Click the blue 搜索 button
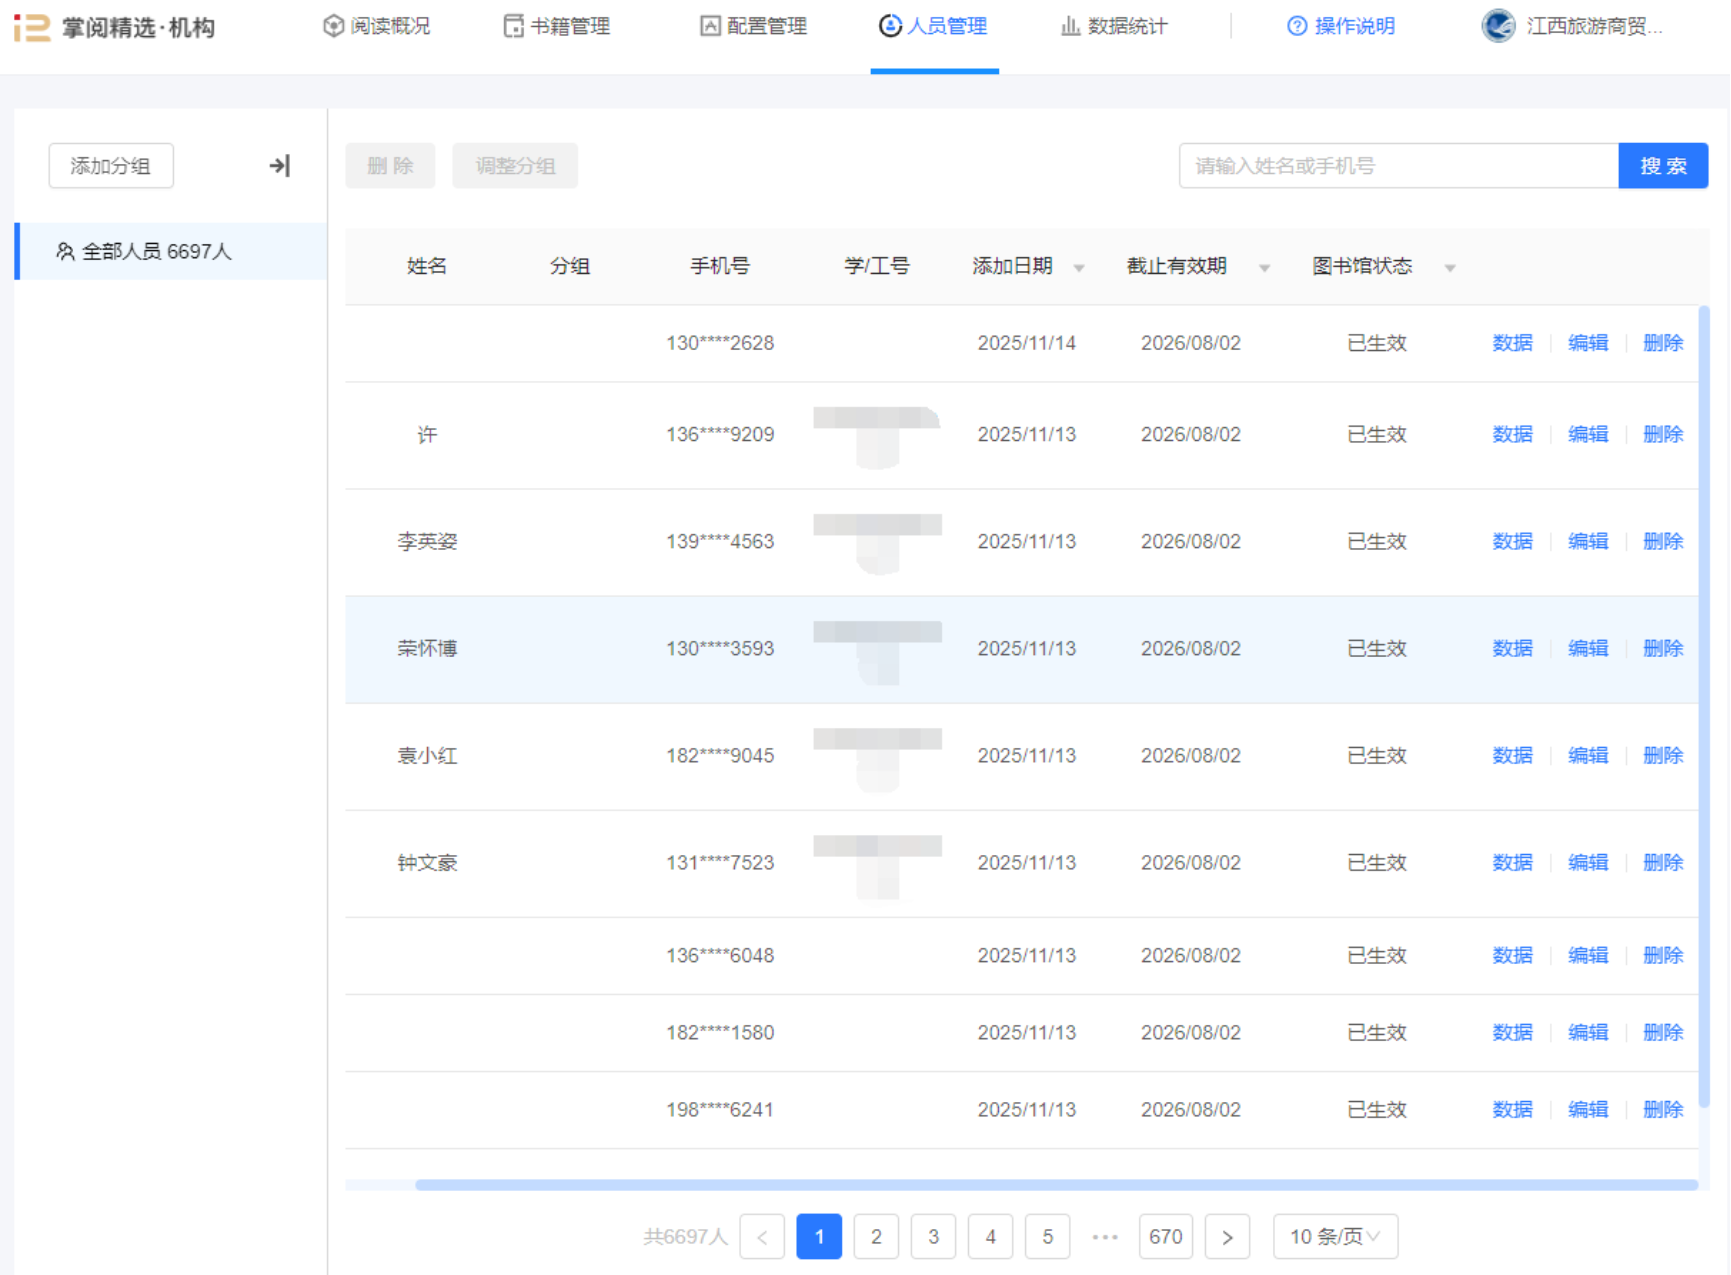Screen dimensions: 1731x1275 click(x=1662, y=166)
